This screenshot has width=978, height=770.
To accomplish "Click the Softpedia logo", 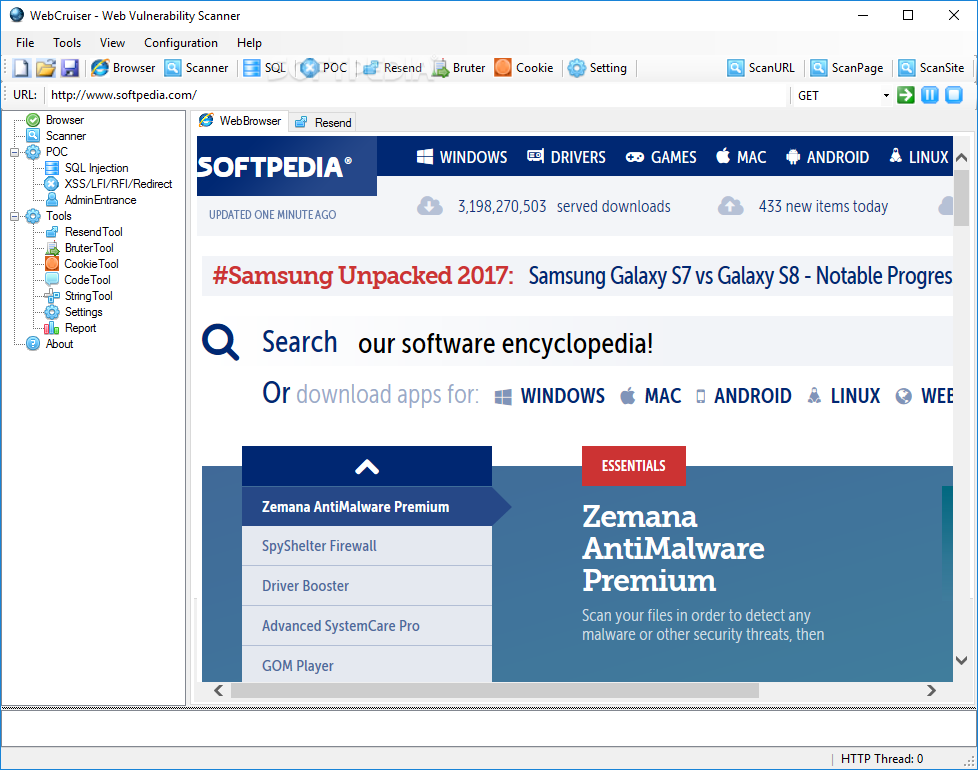I will point(287,166).
